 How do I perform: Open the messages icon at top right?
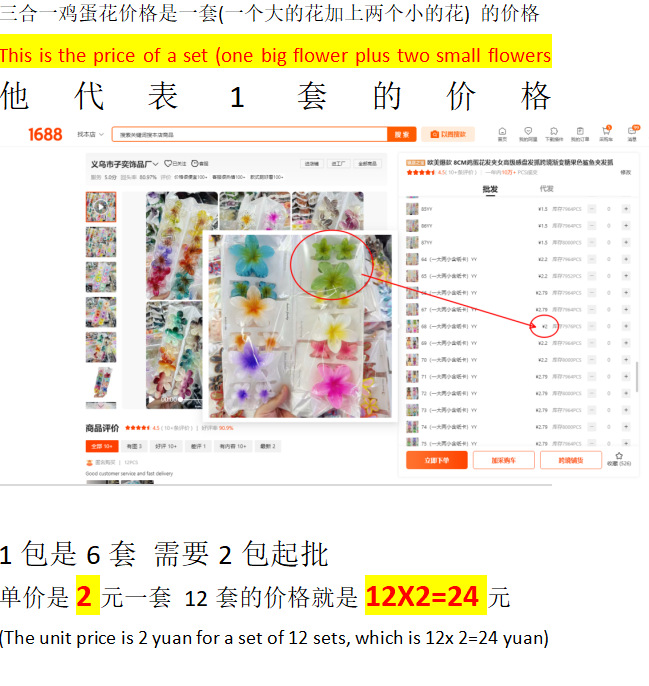point(633,131)
